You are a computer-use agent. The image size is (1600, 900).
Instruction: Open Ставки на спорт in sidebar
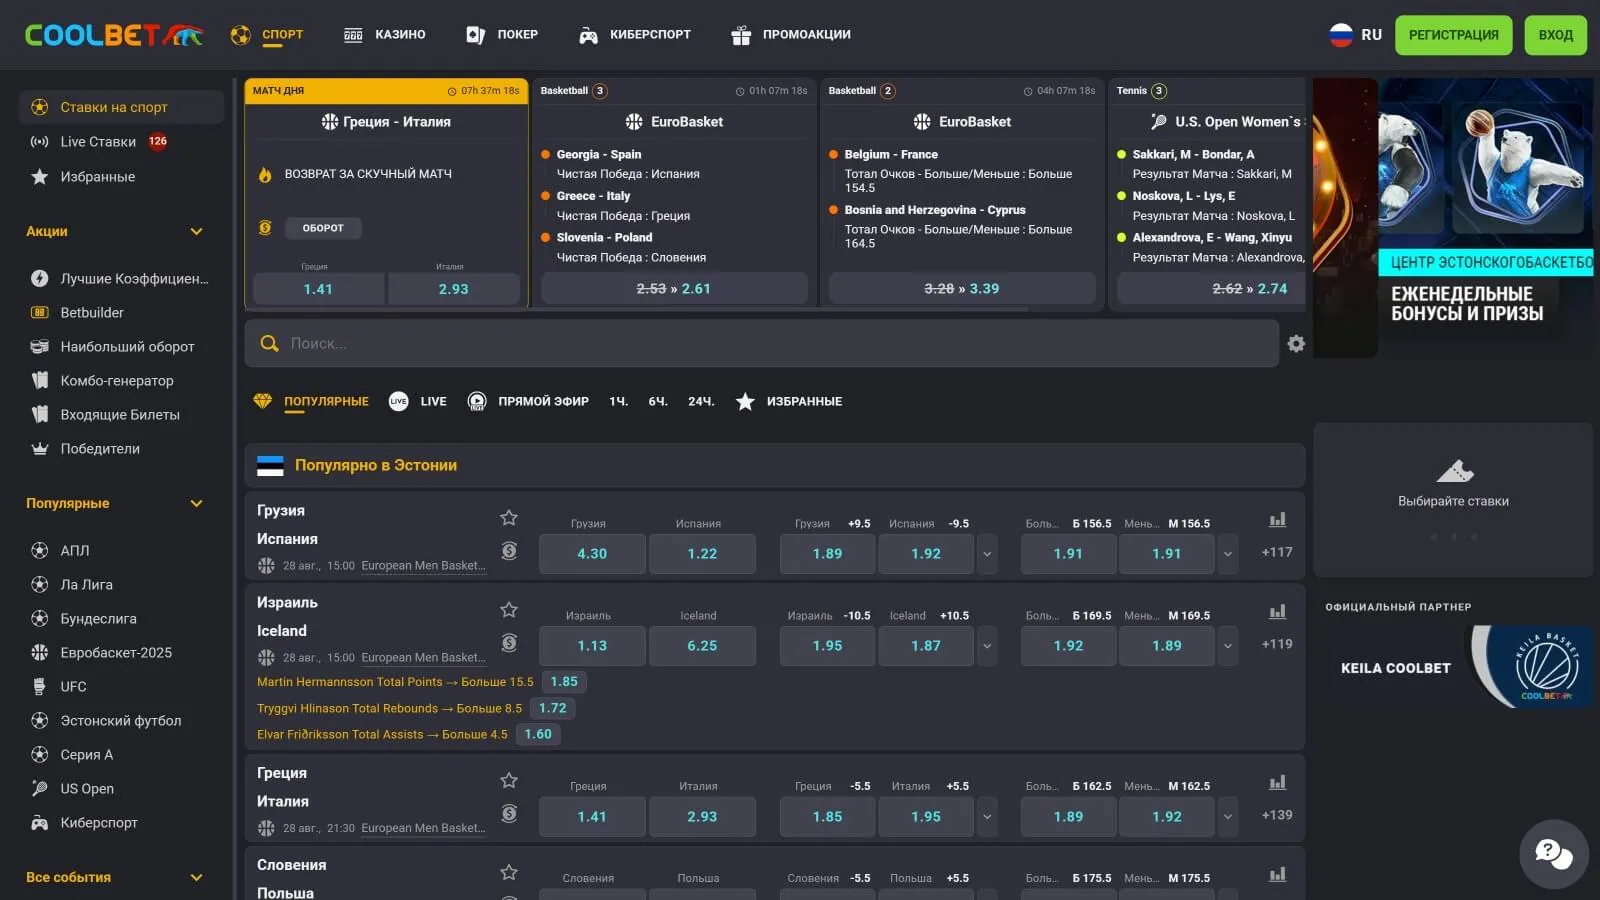(121, 107)
